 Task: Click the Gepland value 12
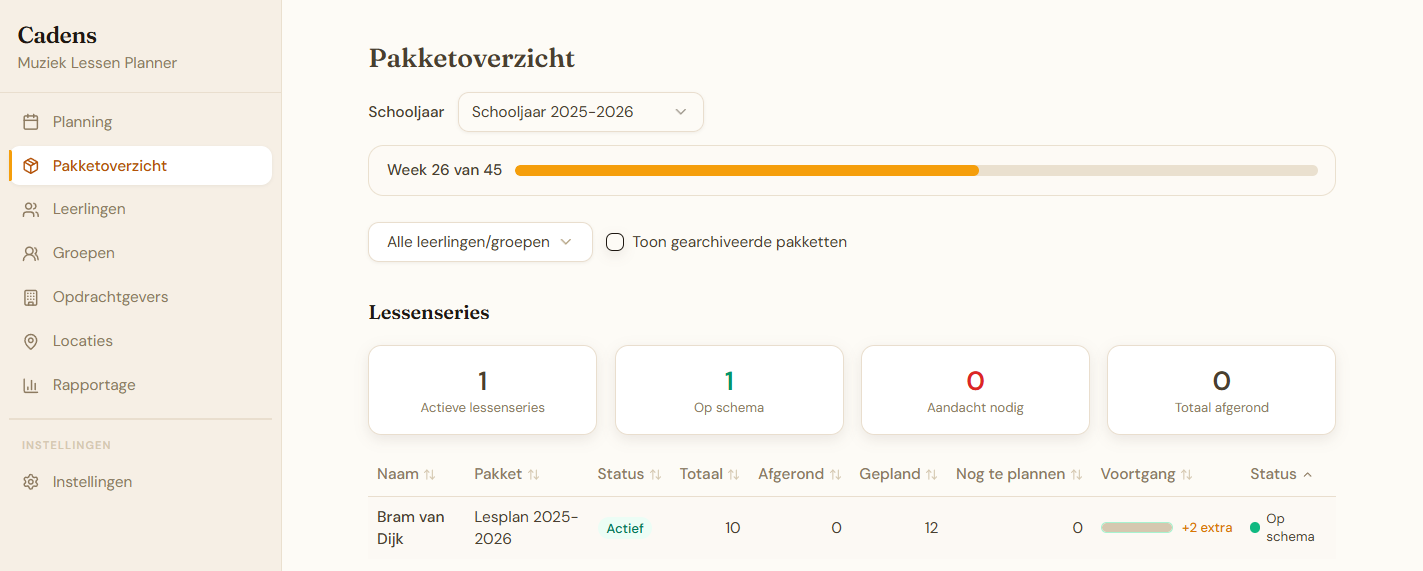coord(931,528)
